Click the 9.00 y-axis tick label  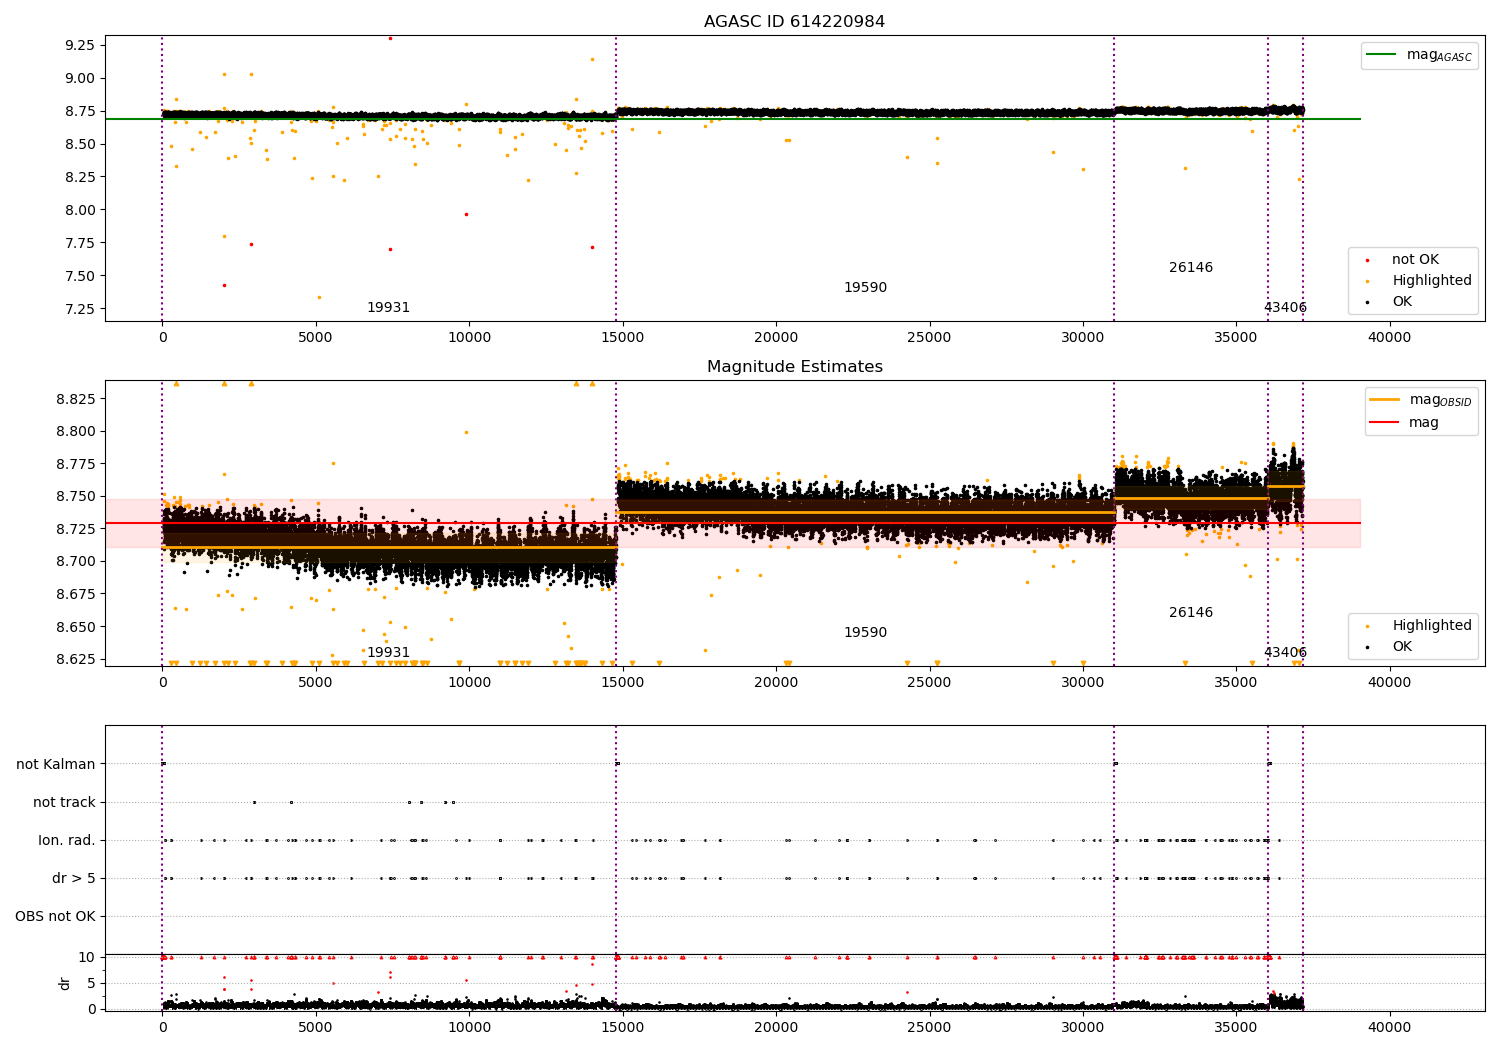coord(79,78)
